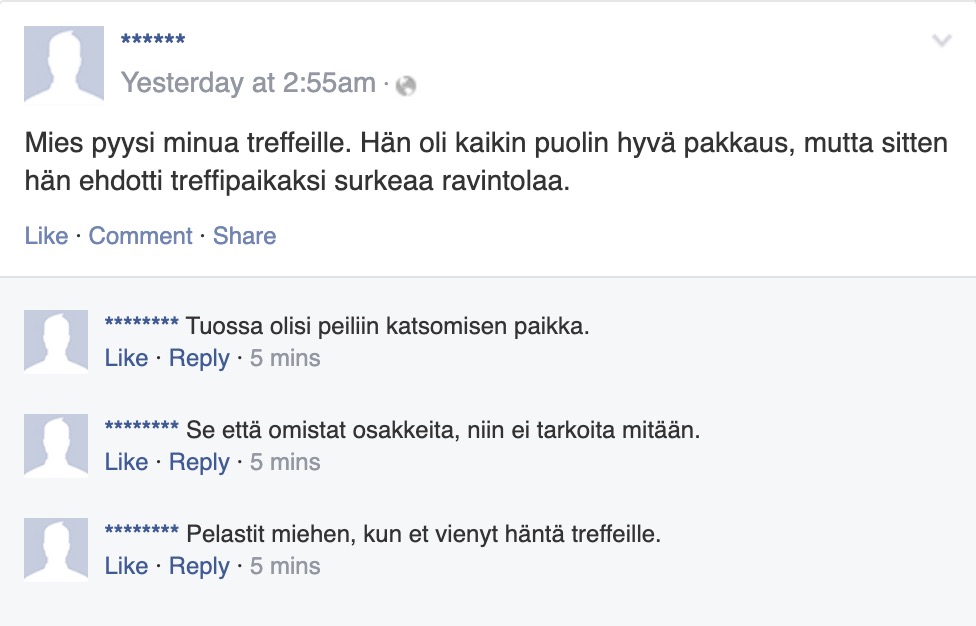This screenshot has height=626, width=976.
Task: Share the main post
Action: tap(244, 236)
